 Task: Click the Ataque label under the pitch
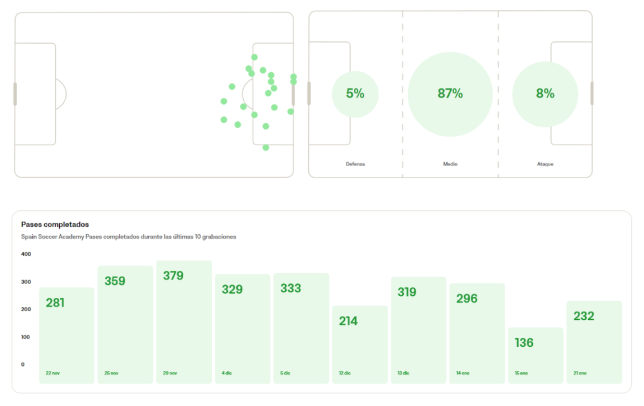point(545,164)
